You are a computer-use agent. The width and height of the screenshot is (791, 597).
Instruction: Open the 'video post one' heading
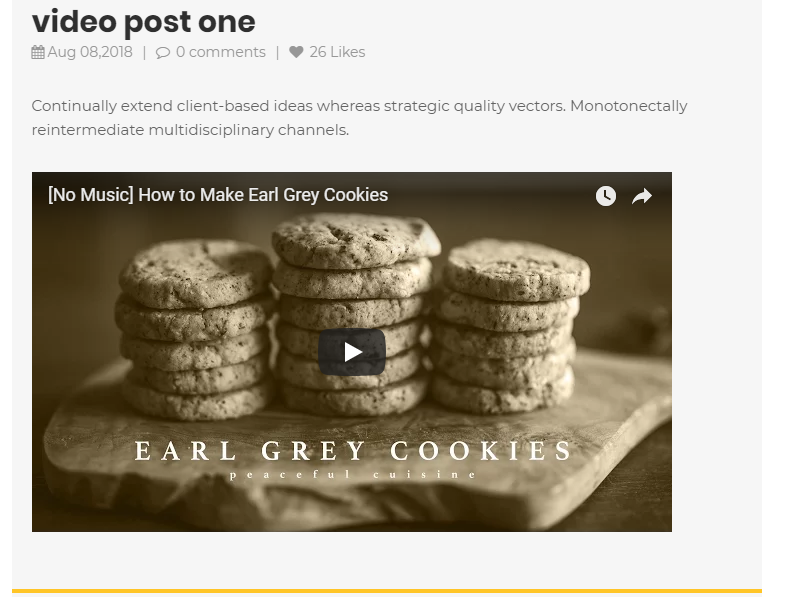point(144,22)
